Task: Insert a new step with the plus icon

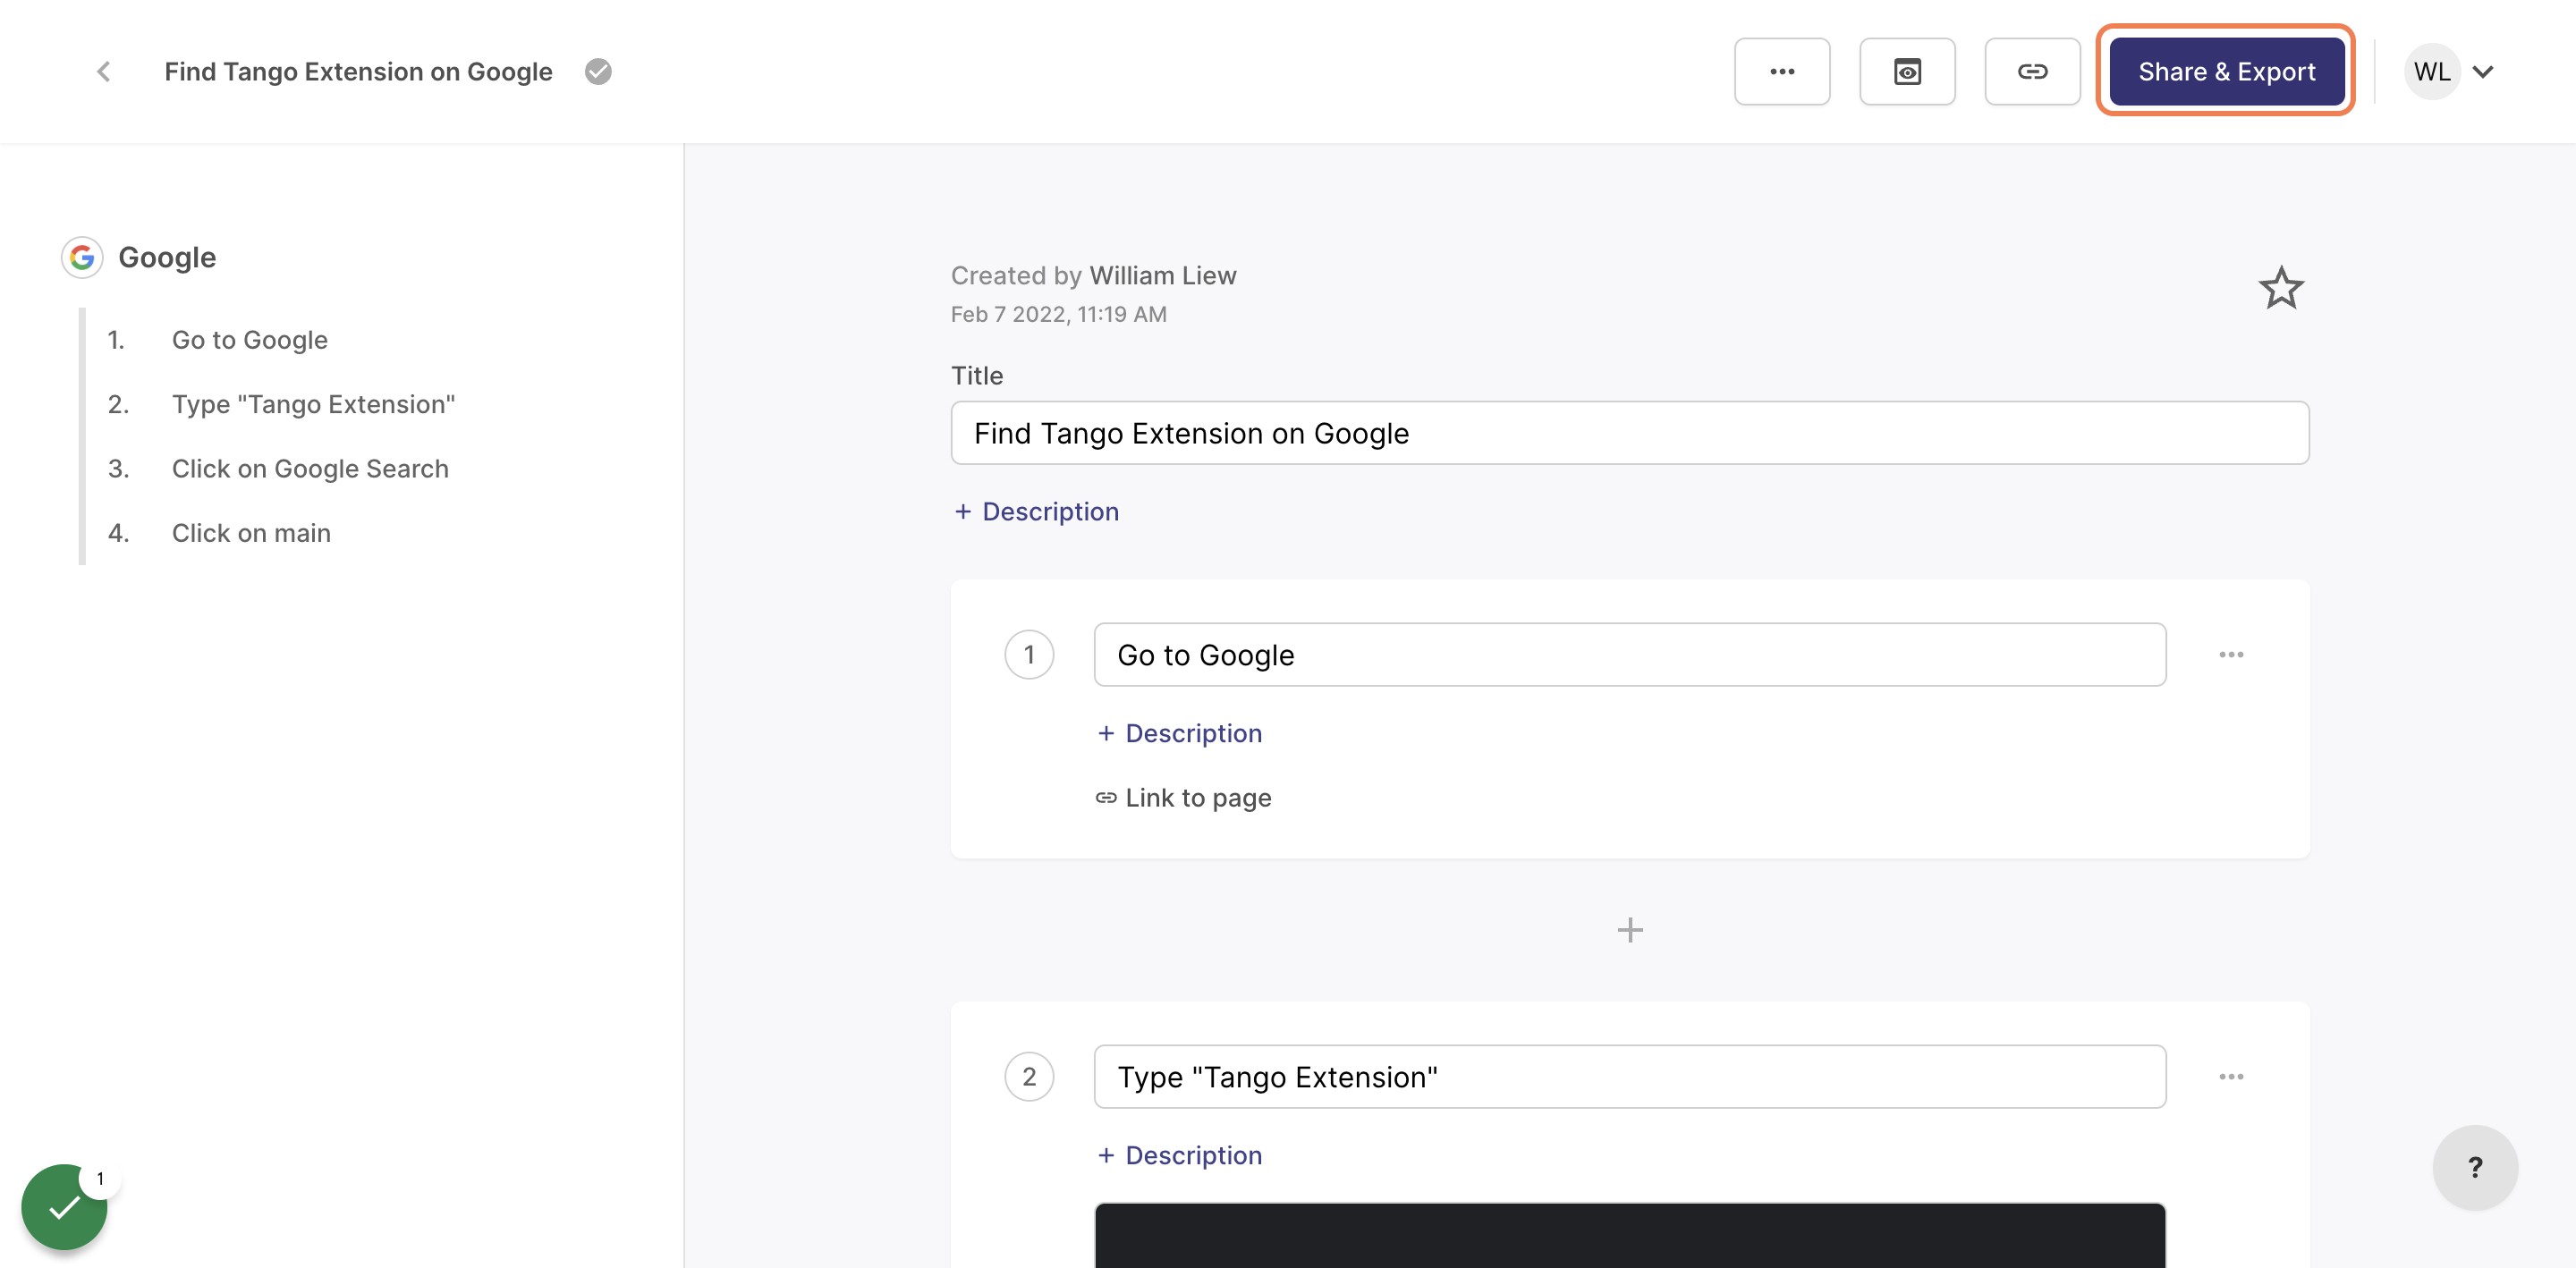Action: pos(1629,929)
